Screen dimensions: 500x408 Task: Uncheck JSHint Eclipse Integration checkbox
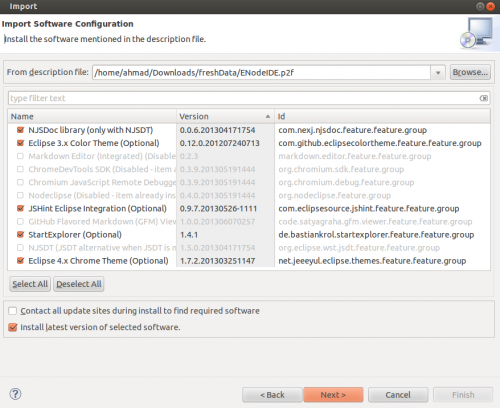click(20, 208)
